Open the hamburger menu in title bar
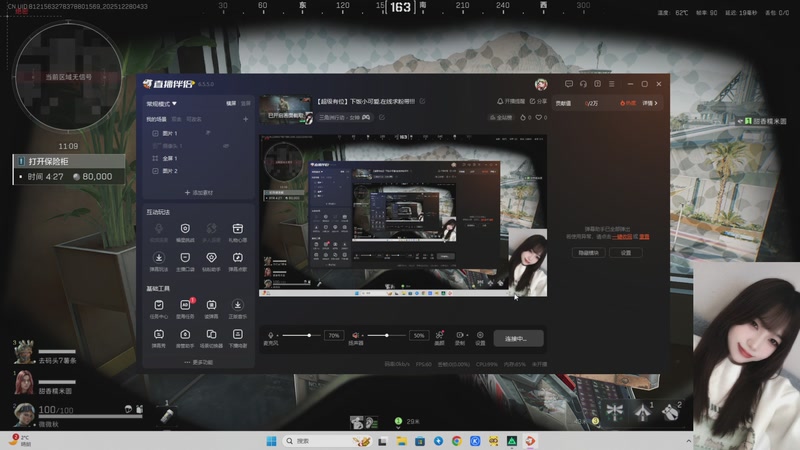 [612, 84]
